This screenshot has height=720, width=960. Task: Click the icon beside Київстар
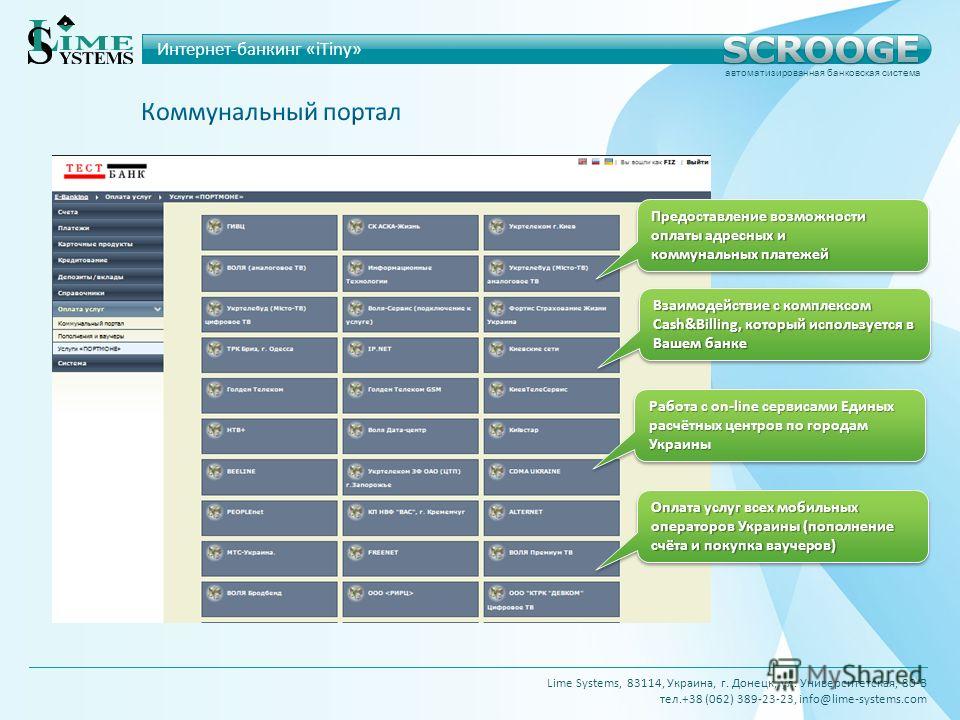[x=497, y=430]
